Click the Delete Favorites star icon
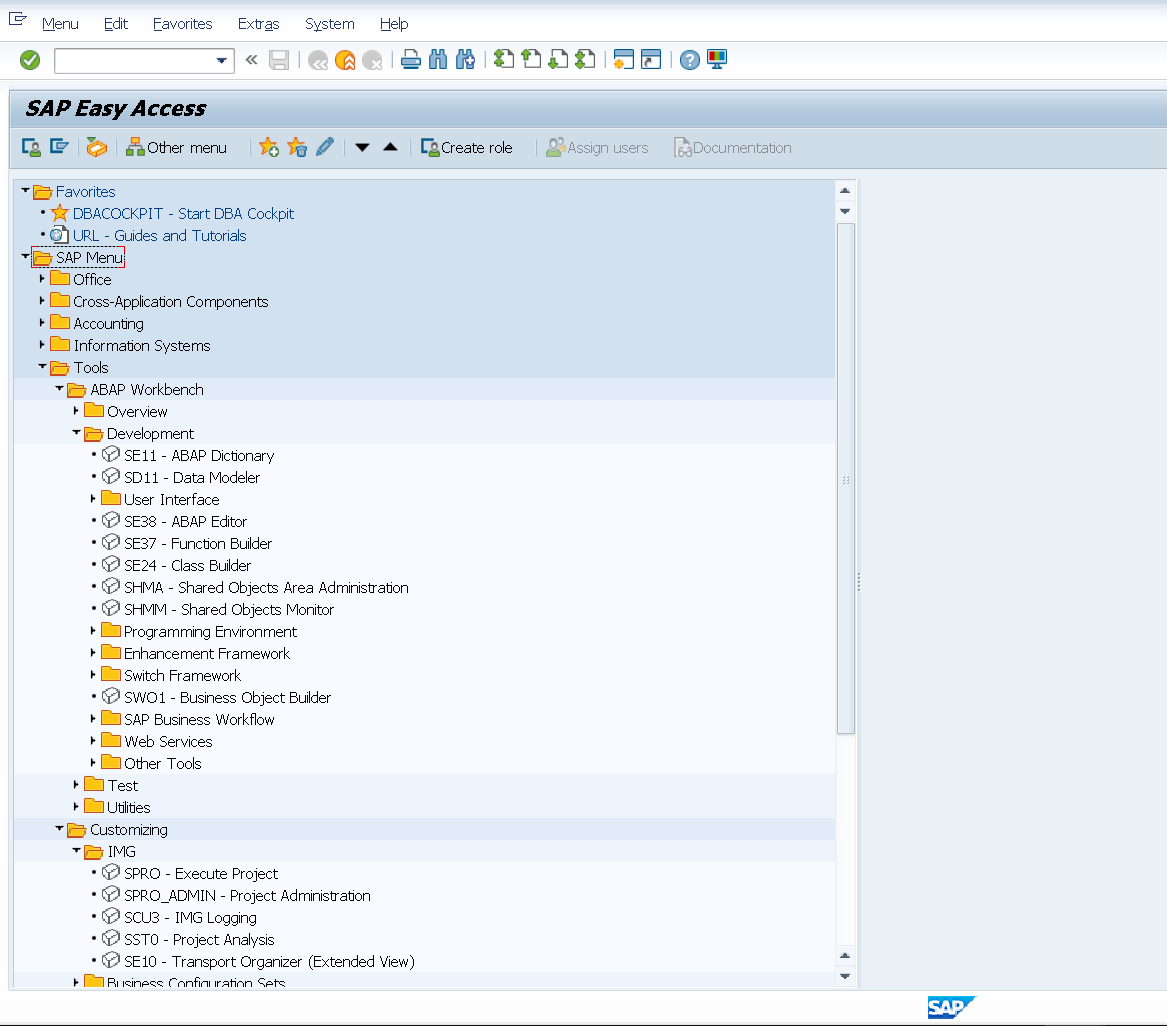Viewport: 1167px width, 1026px height. (297, 148)
